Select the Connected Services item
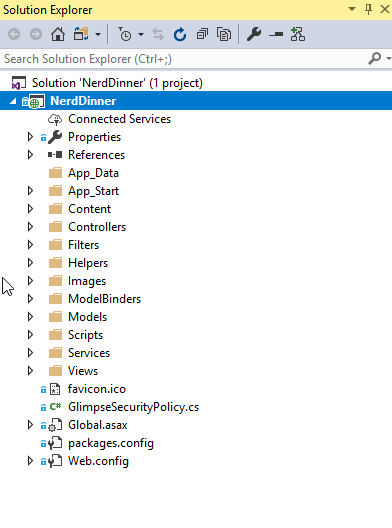392x528 pixels. click(x=120, y=119)
